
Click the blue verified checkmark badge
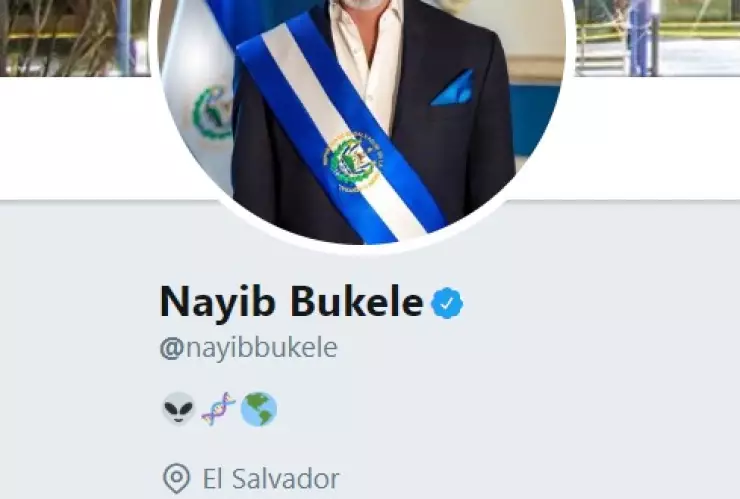[447, 303]
